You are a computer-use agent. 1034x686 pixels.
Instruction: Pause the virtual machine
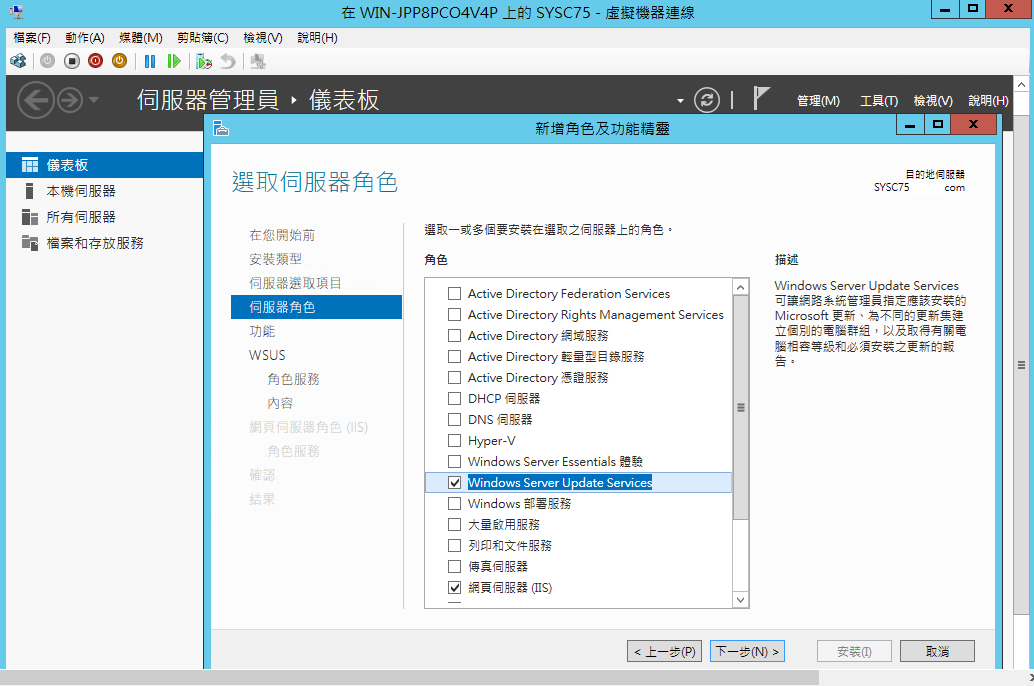(x=150, y=61)
